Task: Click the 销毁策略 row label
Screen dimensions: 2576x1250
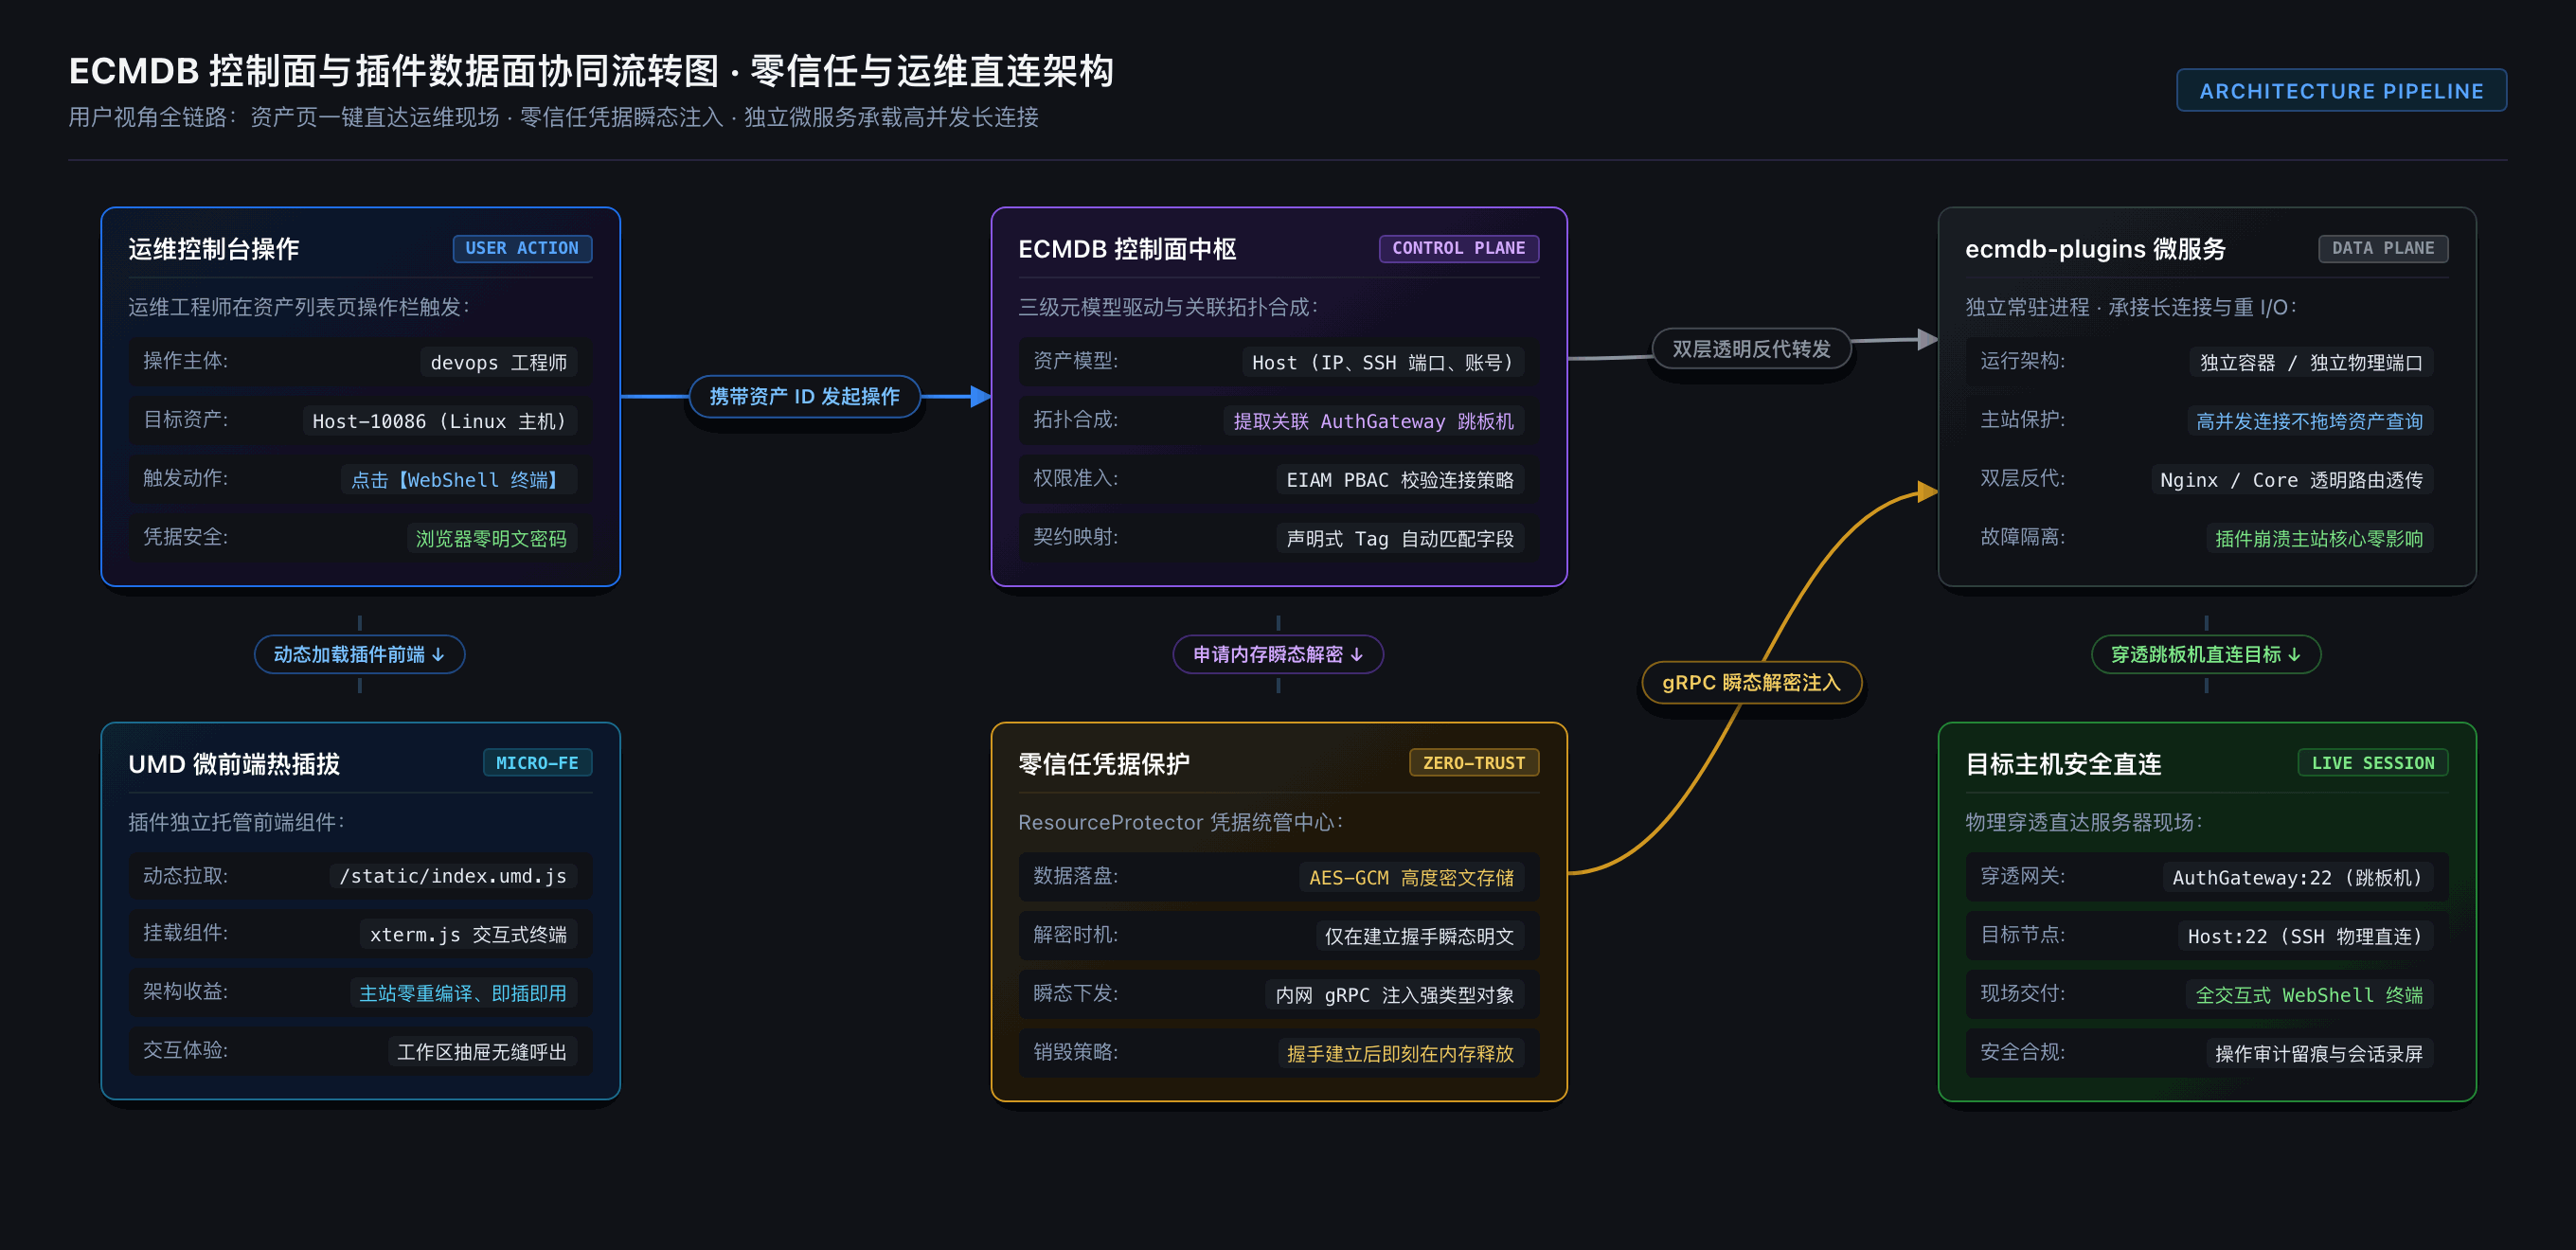Action: click(1075, 1052)
